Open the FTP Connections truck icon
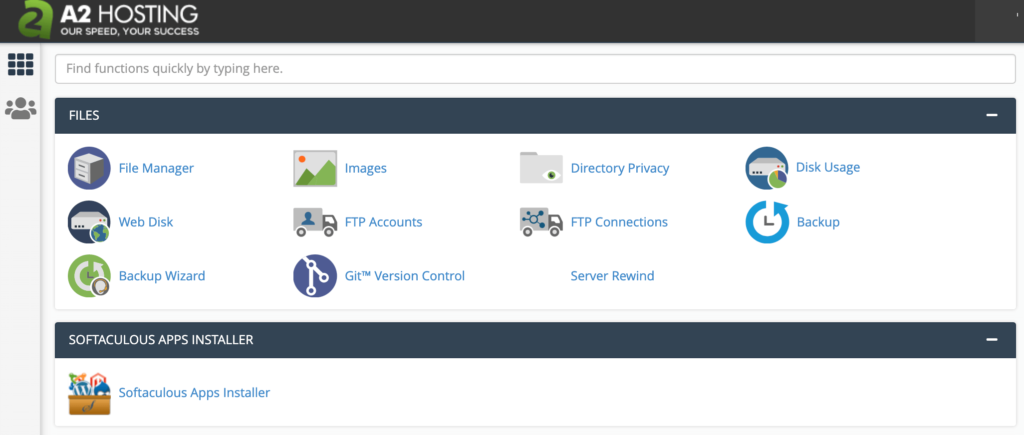This screenshot has height=435, width=1024. (541, 222)
